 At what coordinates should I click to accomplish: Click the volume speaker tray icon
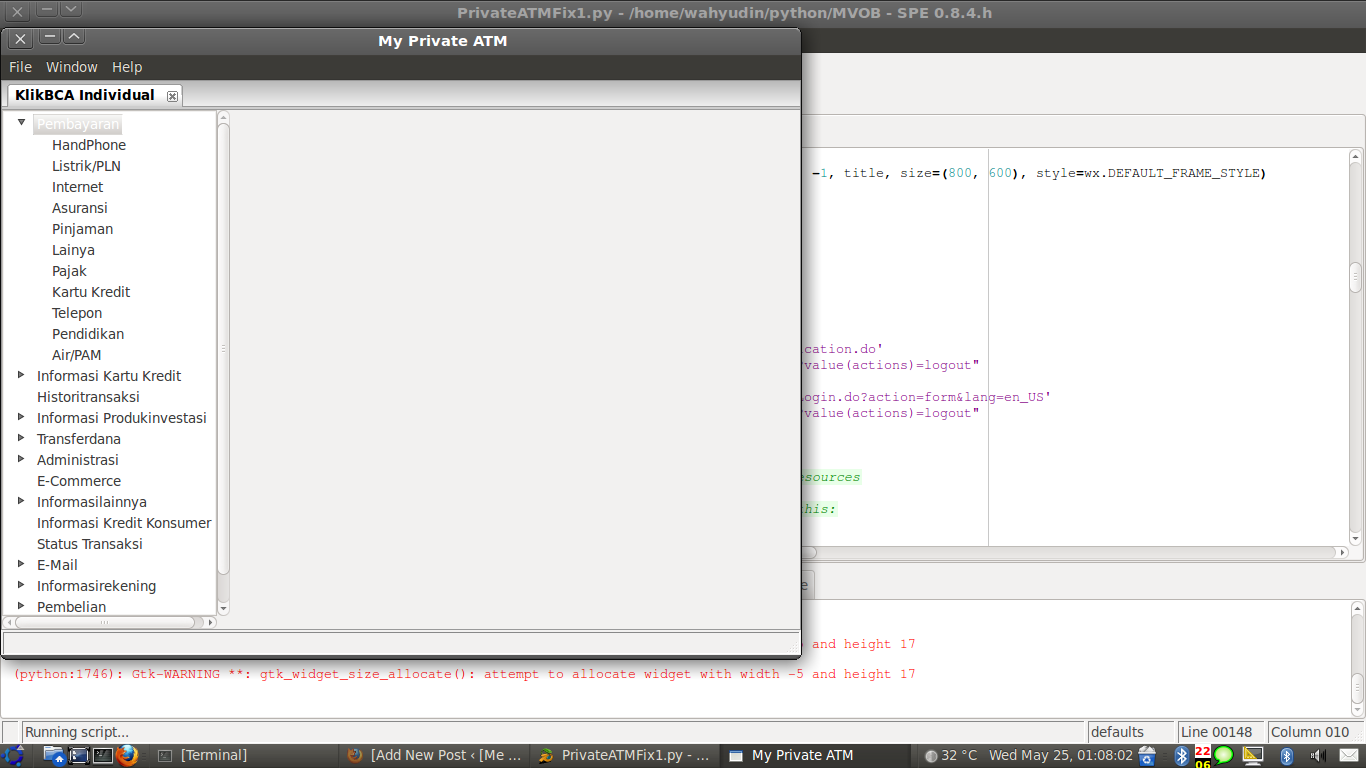pos(1317,756)
